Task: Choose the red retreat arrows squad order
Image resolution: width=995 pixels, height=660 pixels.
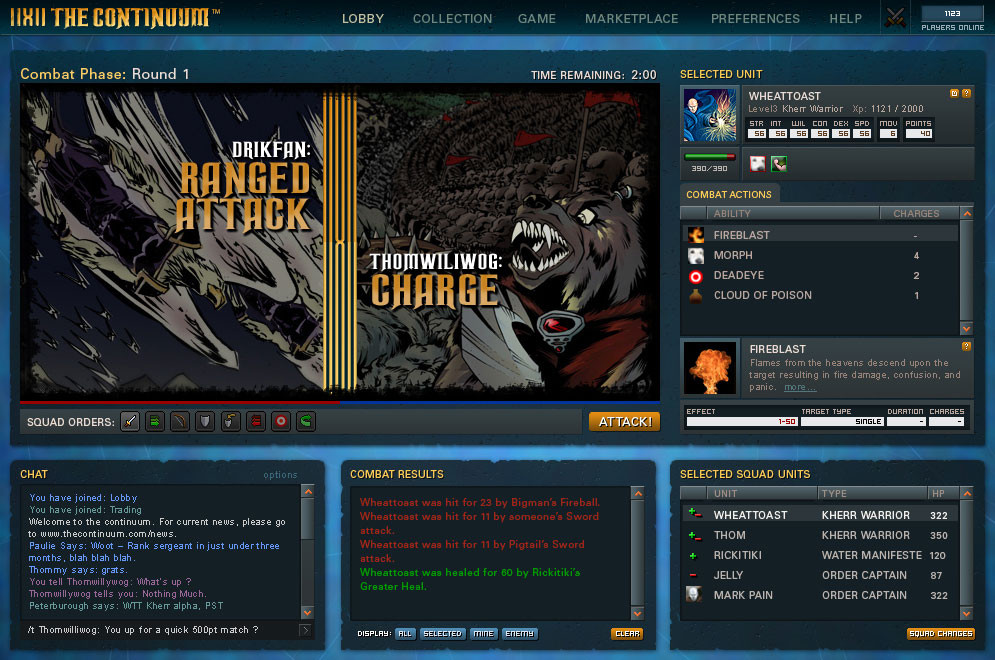Action: coord(256,421)
